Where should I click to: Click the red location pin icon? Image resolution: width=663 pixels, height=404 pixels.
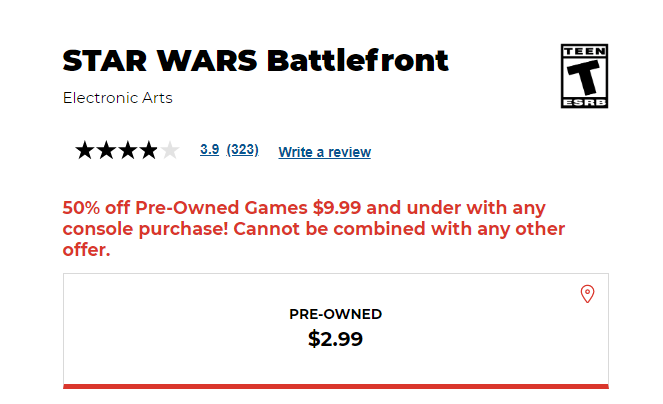588,294
